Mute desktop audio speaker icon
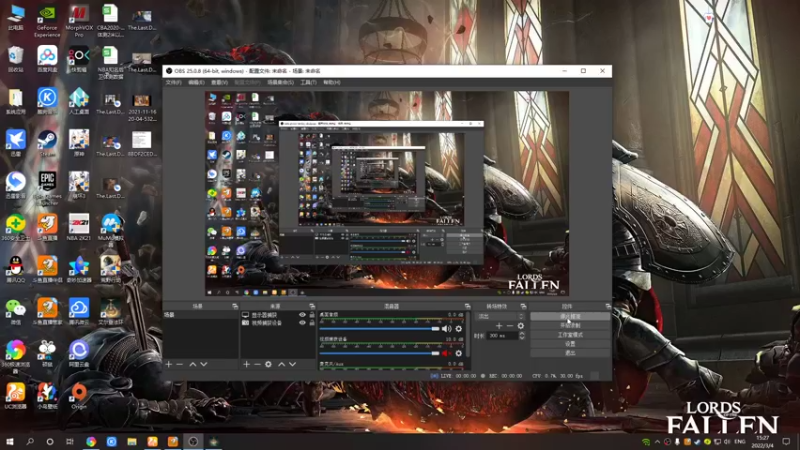The height and width of the screenshot is (450, 800). coord(446,329)
